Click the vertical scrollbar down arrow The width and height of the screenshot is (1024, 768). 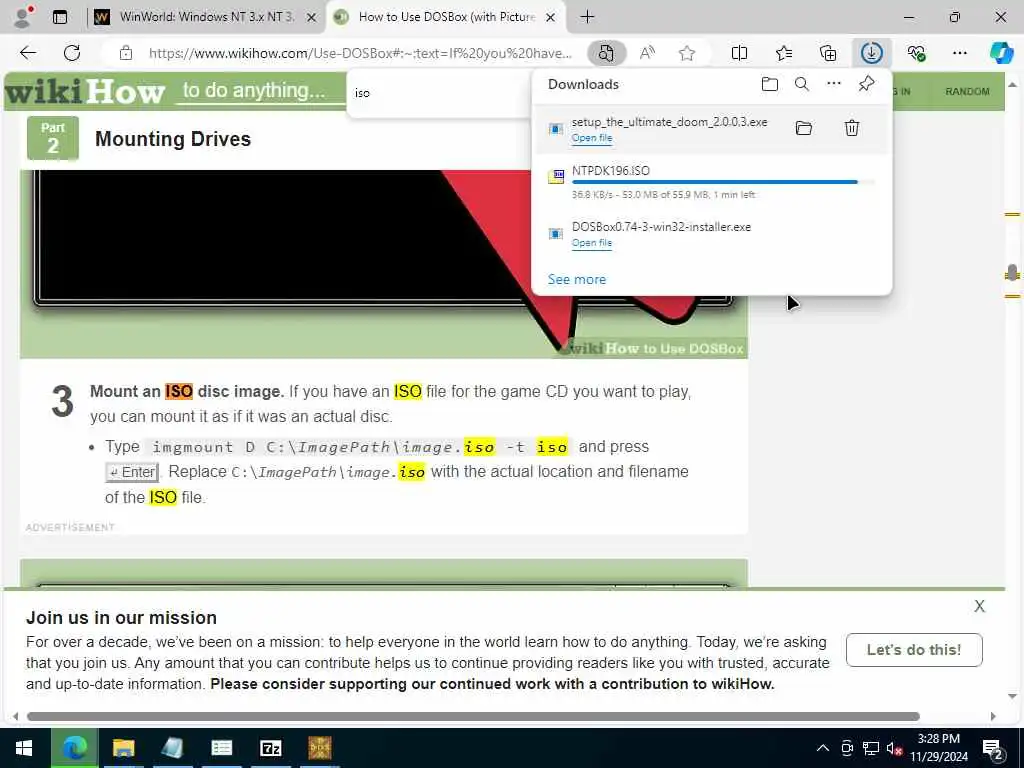tap(1012, 696)
